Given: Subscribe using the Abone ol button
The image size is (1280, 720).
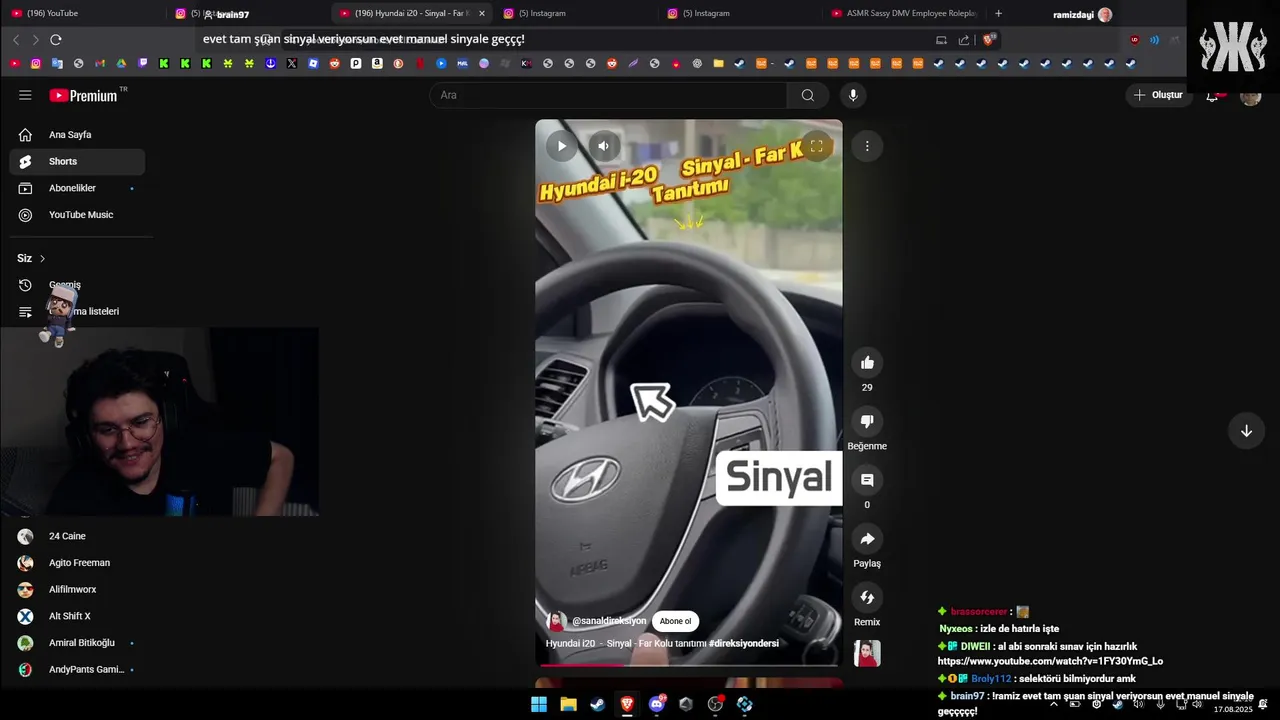Looking at the screenshot, I should (675, 621).
